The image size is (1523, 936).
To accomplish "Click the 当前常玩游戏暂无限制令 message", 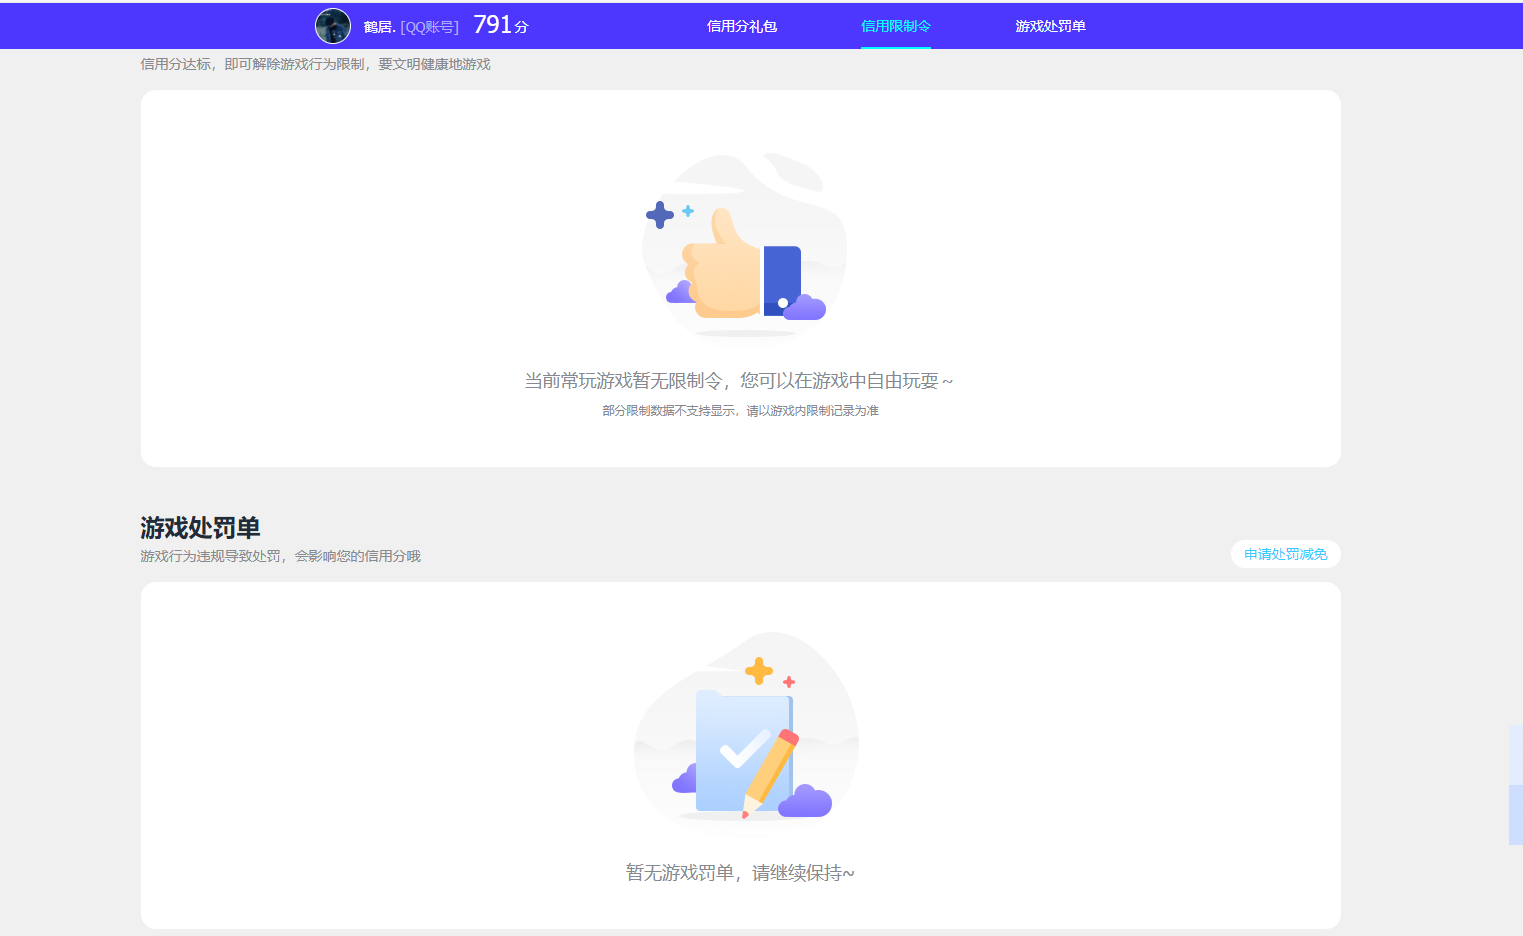I will [742, 380].
